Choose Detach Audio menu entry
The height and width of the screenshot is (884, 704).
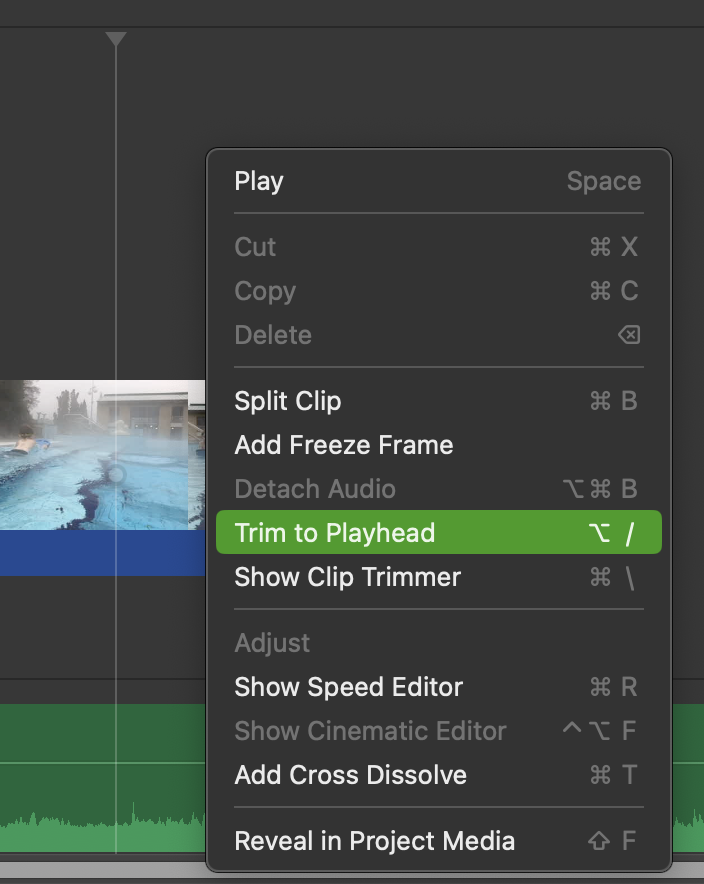(439, 489)
